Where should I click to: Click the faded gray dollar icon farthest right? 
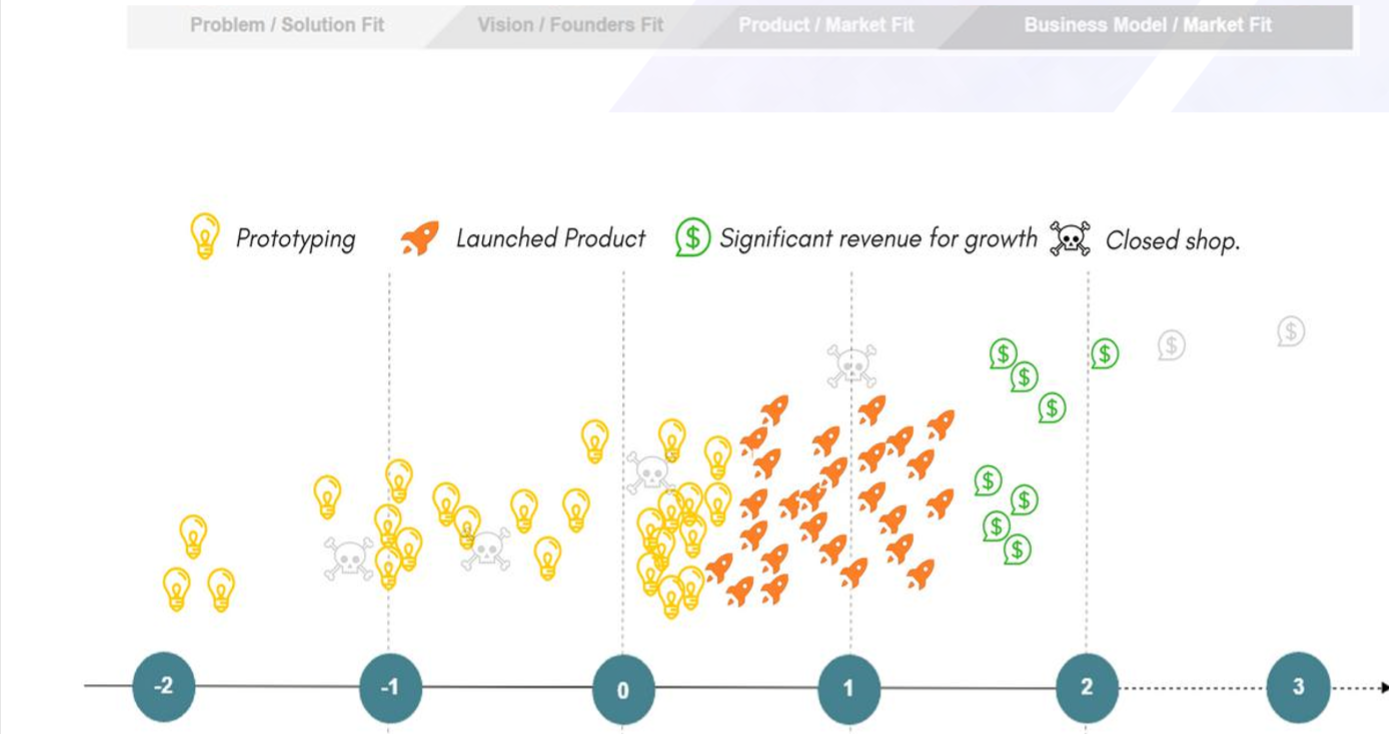[1291, 331]
